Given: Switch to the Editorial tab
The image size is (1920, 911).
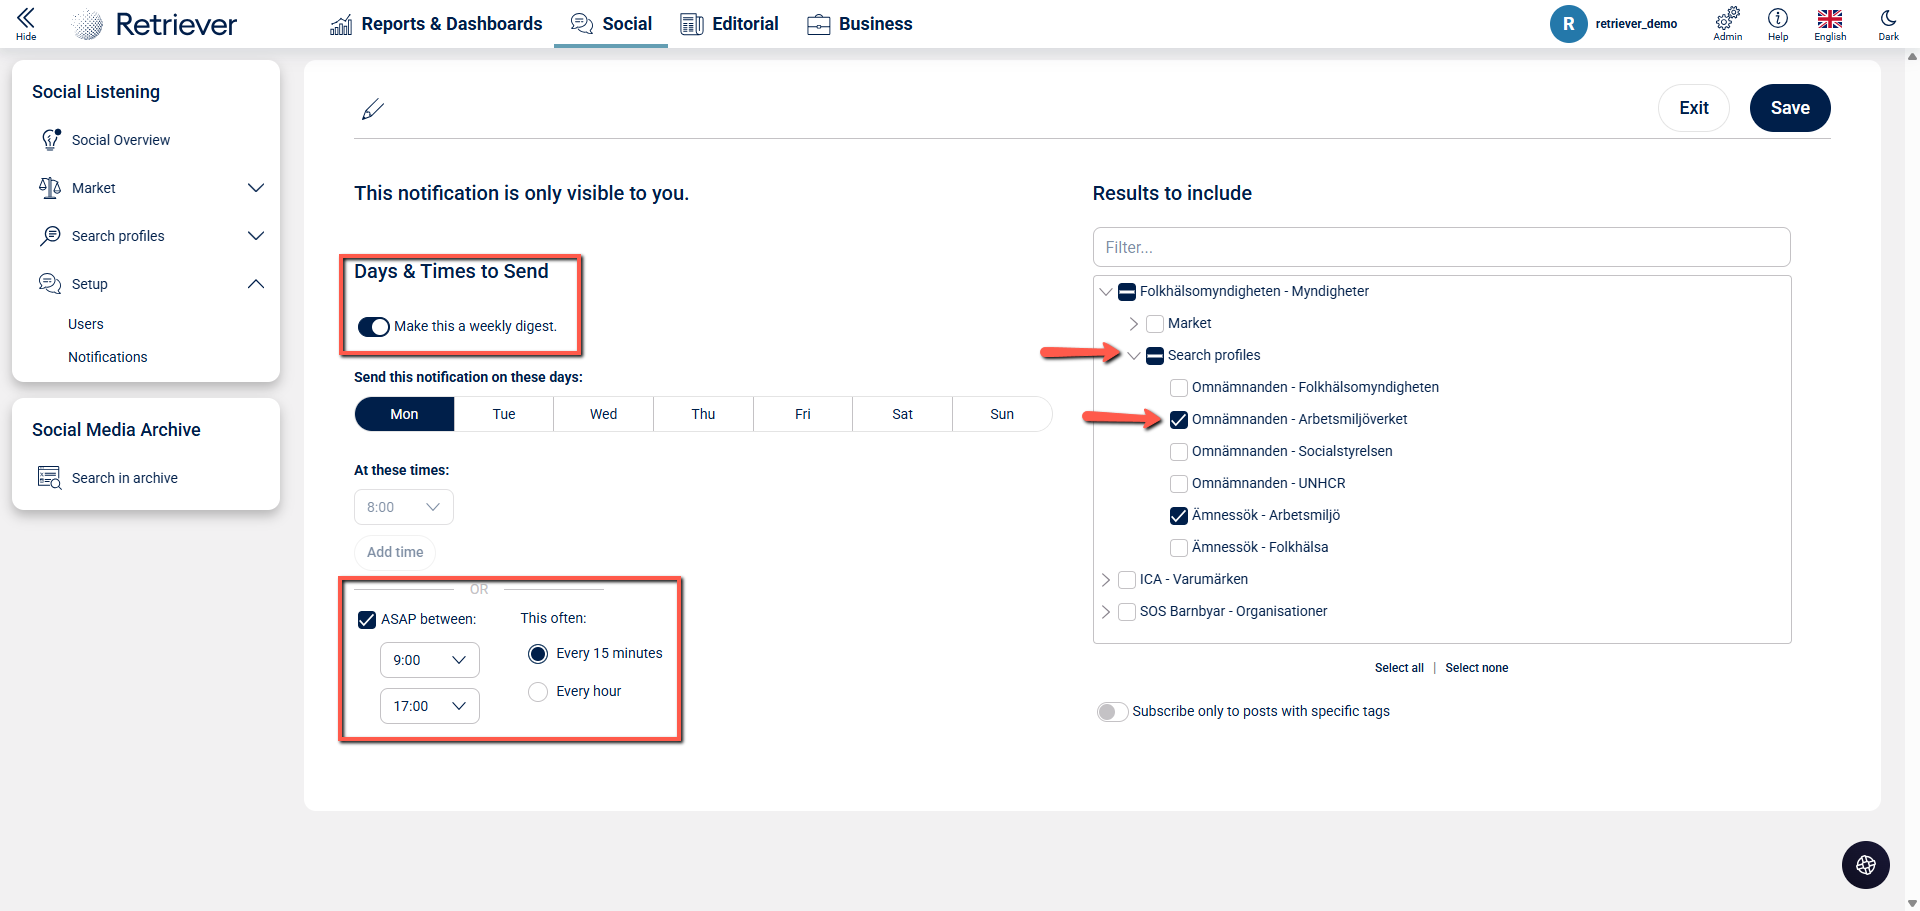Looking at the screenshot, I should click(x=729, y=24).
